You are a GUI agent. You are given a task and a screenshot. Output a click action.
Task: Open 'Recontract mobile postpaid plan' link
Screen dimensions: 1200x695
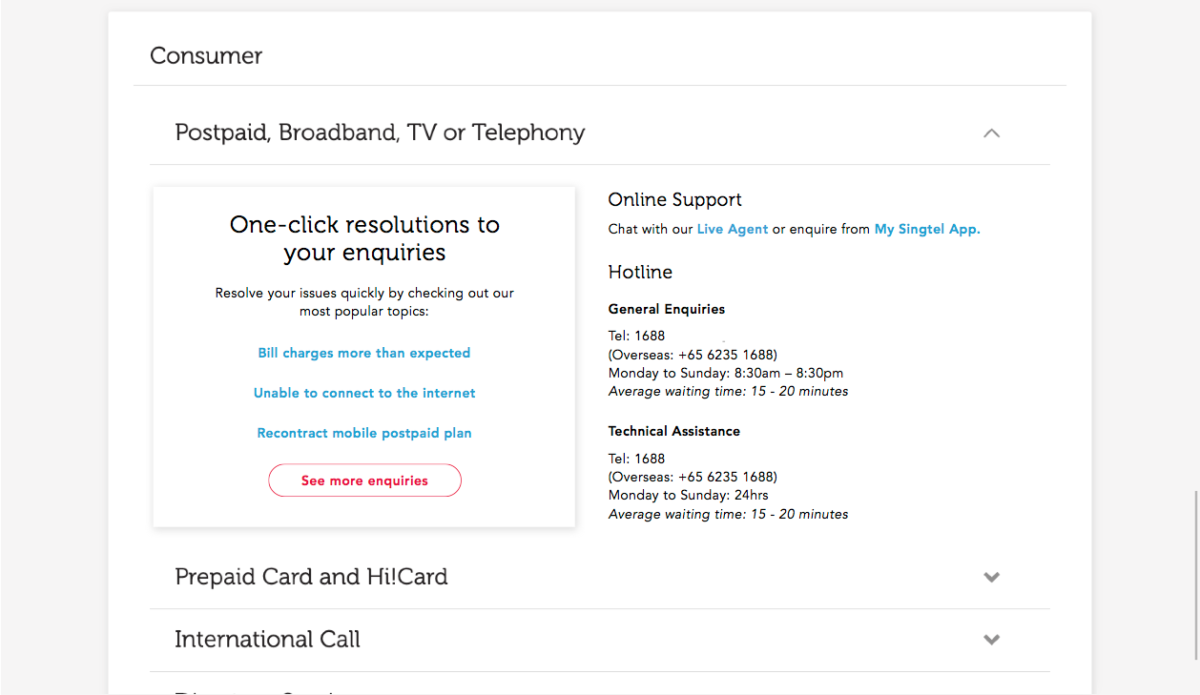364,433
